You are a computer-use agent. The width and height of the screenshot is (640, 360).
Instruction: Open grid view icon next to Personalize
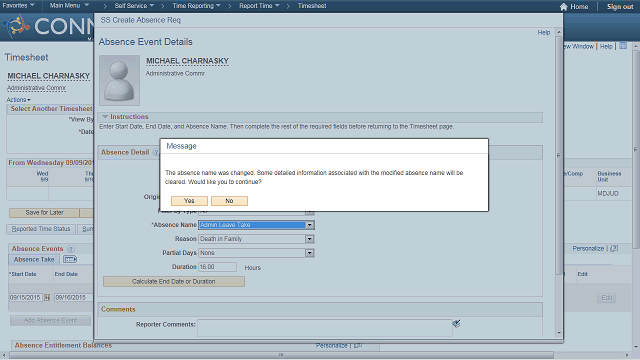pos(614,248)
